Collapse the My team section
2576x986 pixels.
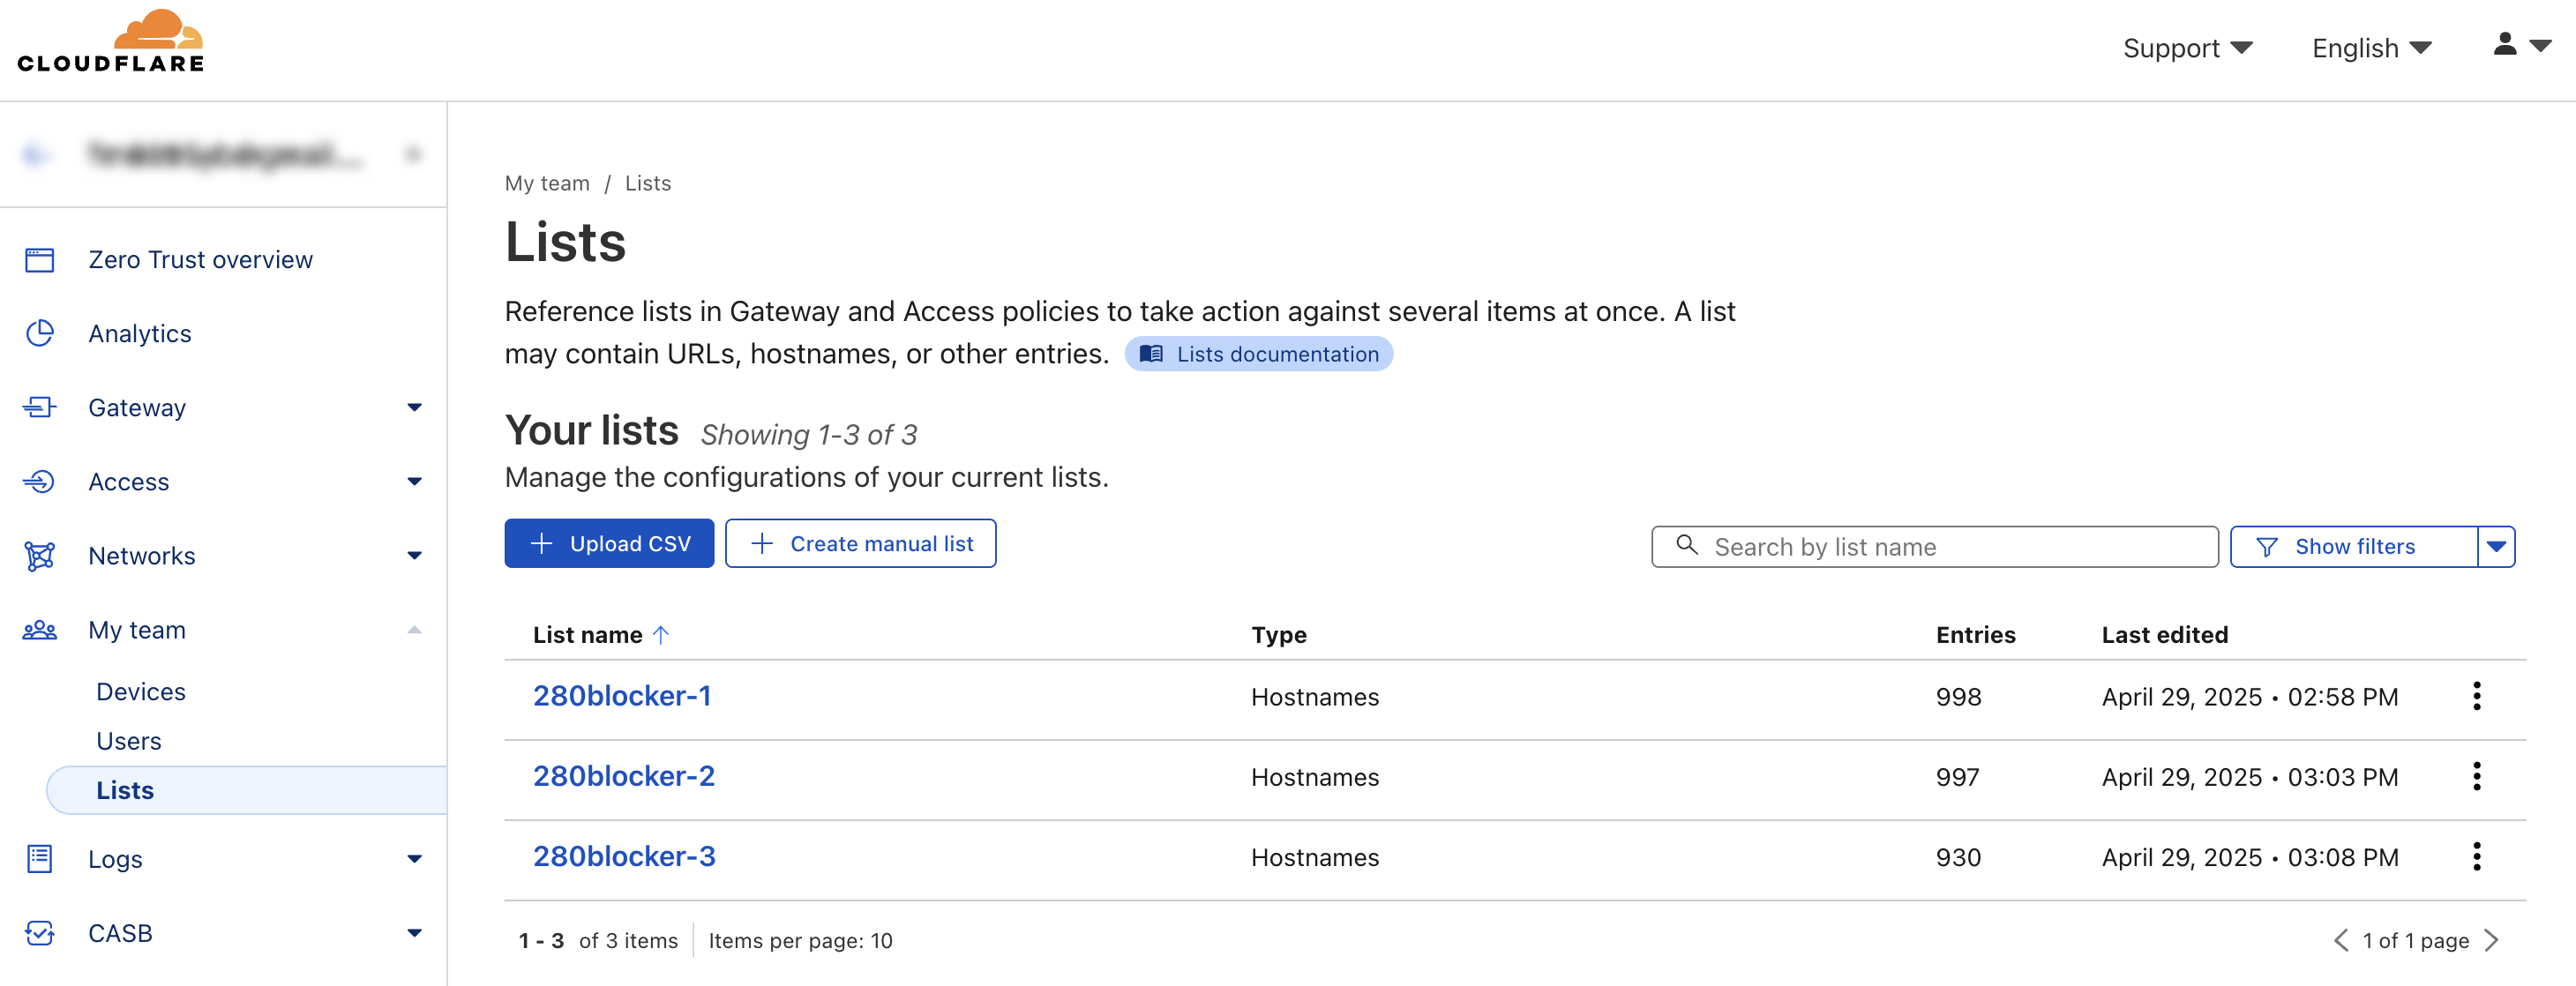tap(414, 630)
